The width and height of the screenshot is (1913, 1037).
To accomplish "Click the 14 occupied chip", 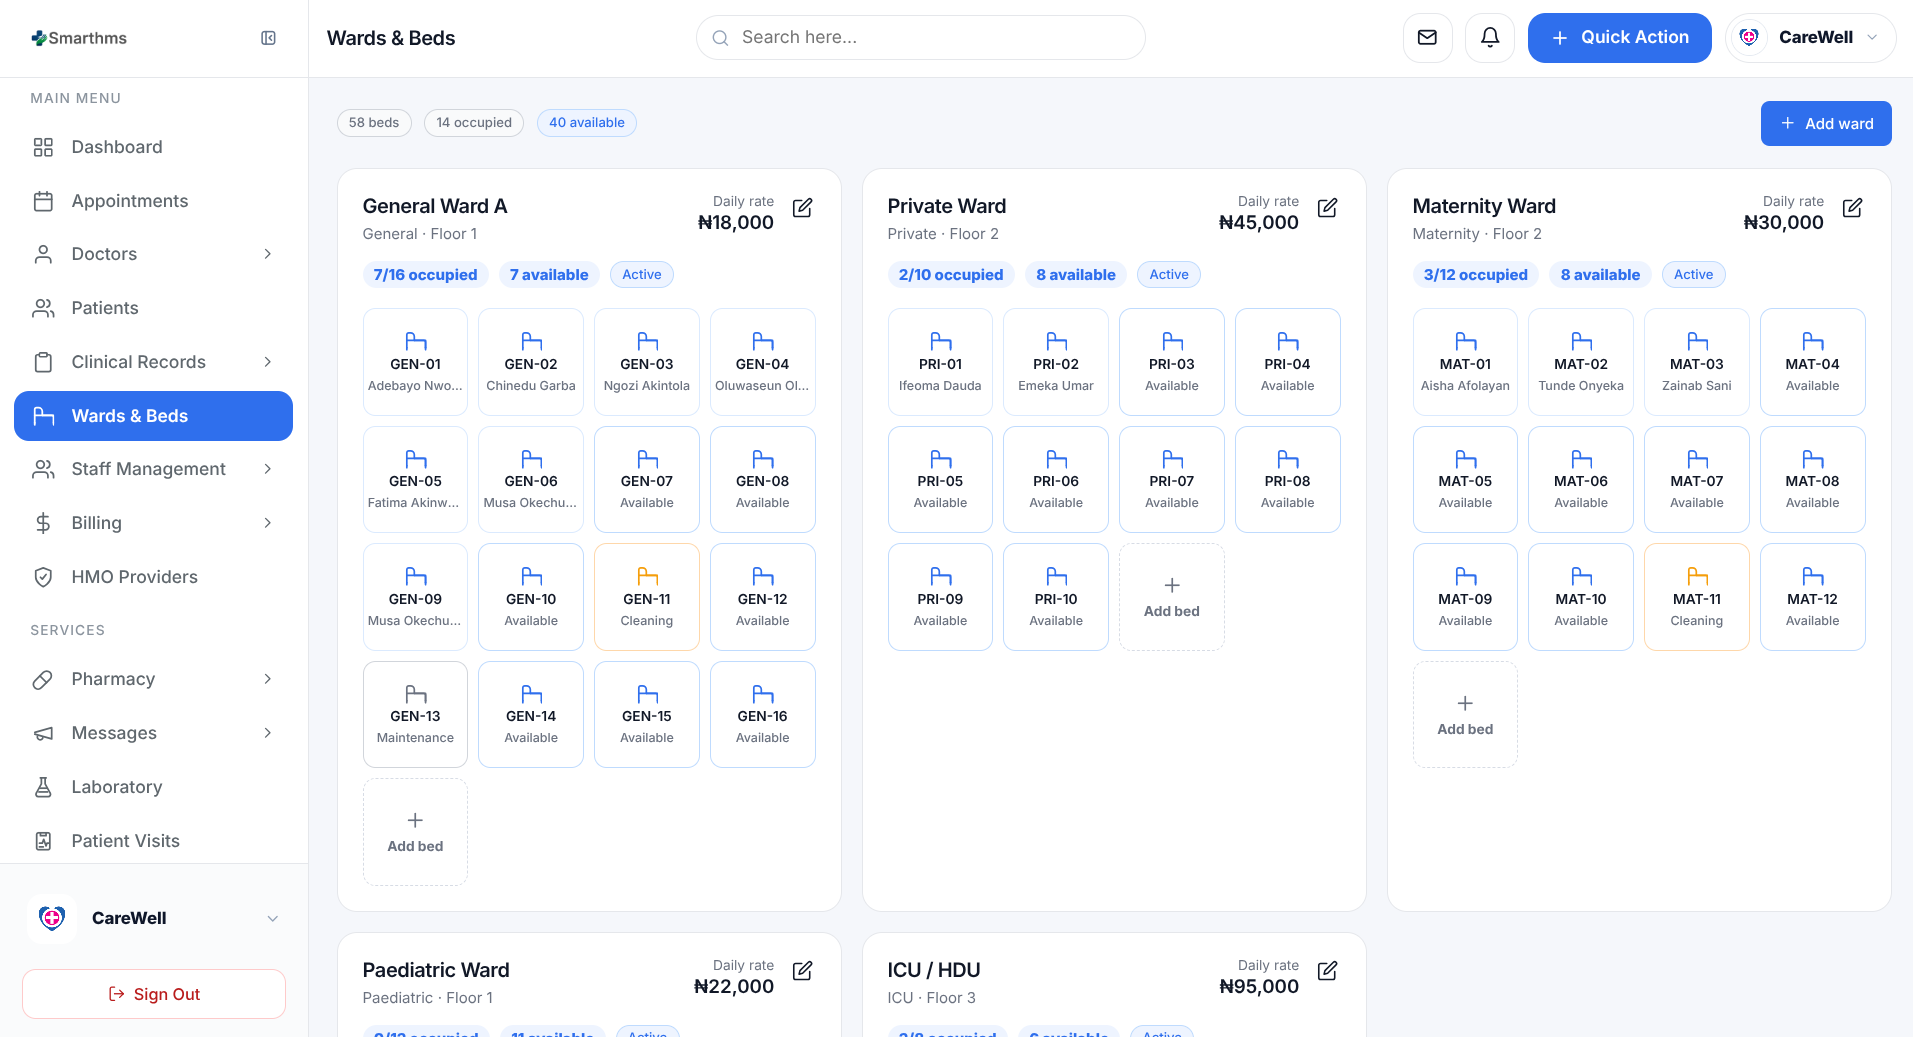I will click(x=474, y=123).
